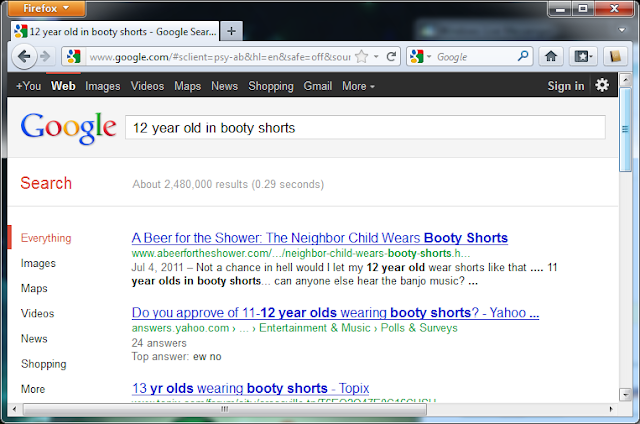Click the abeerfortheshower.com green URL
The image size is (640, 424).
pos(300,253)
